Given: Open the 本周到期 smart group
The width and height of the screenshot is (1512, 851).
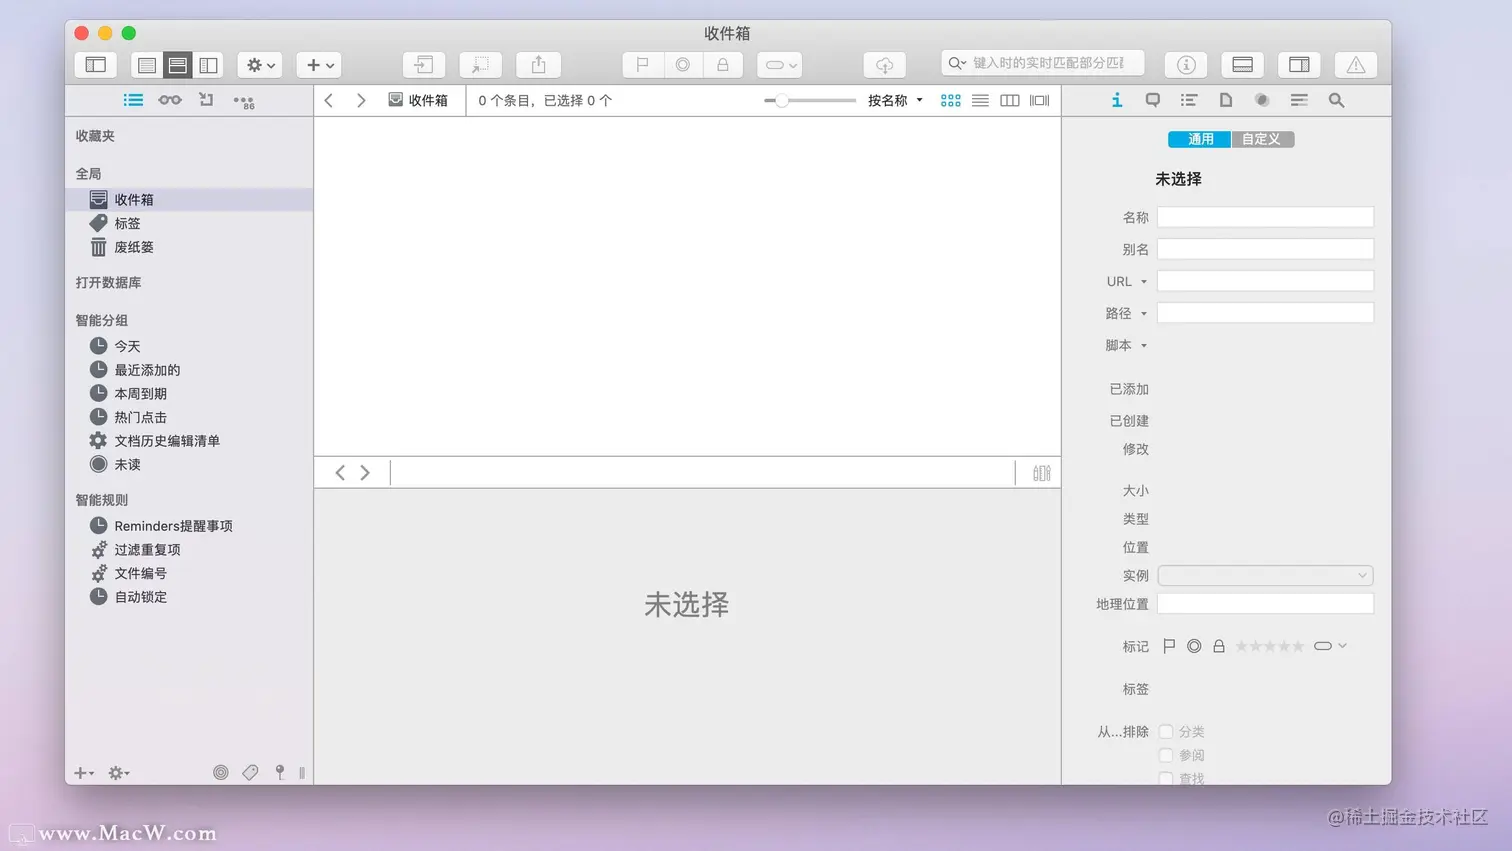Looking at the screenshot, I should click(189, 393).
